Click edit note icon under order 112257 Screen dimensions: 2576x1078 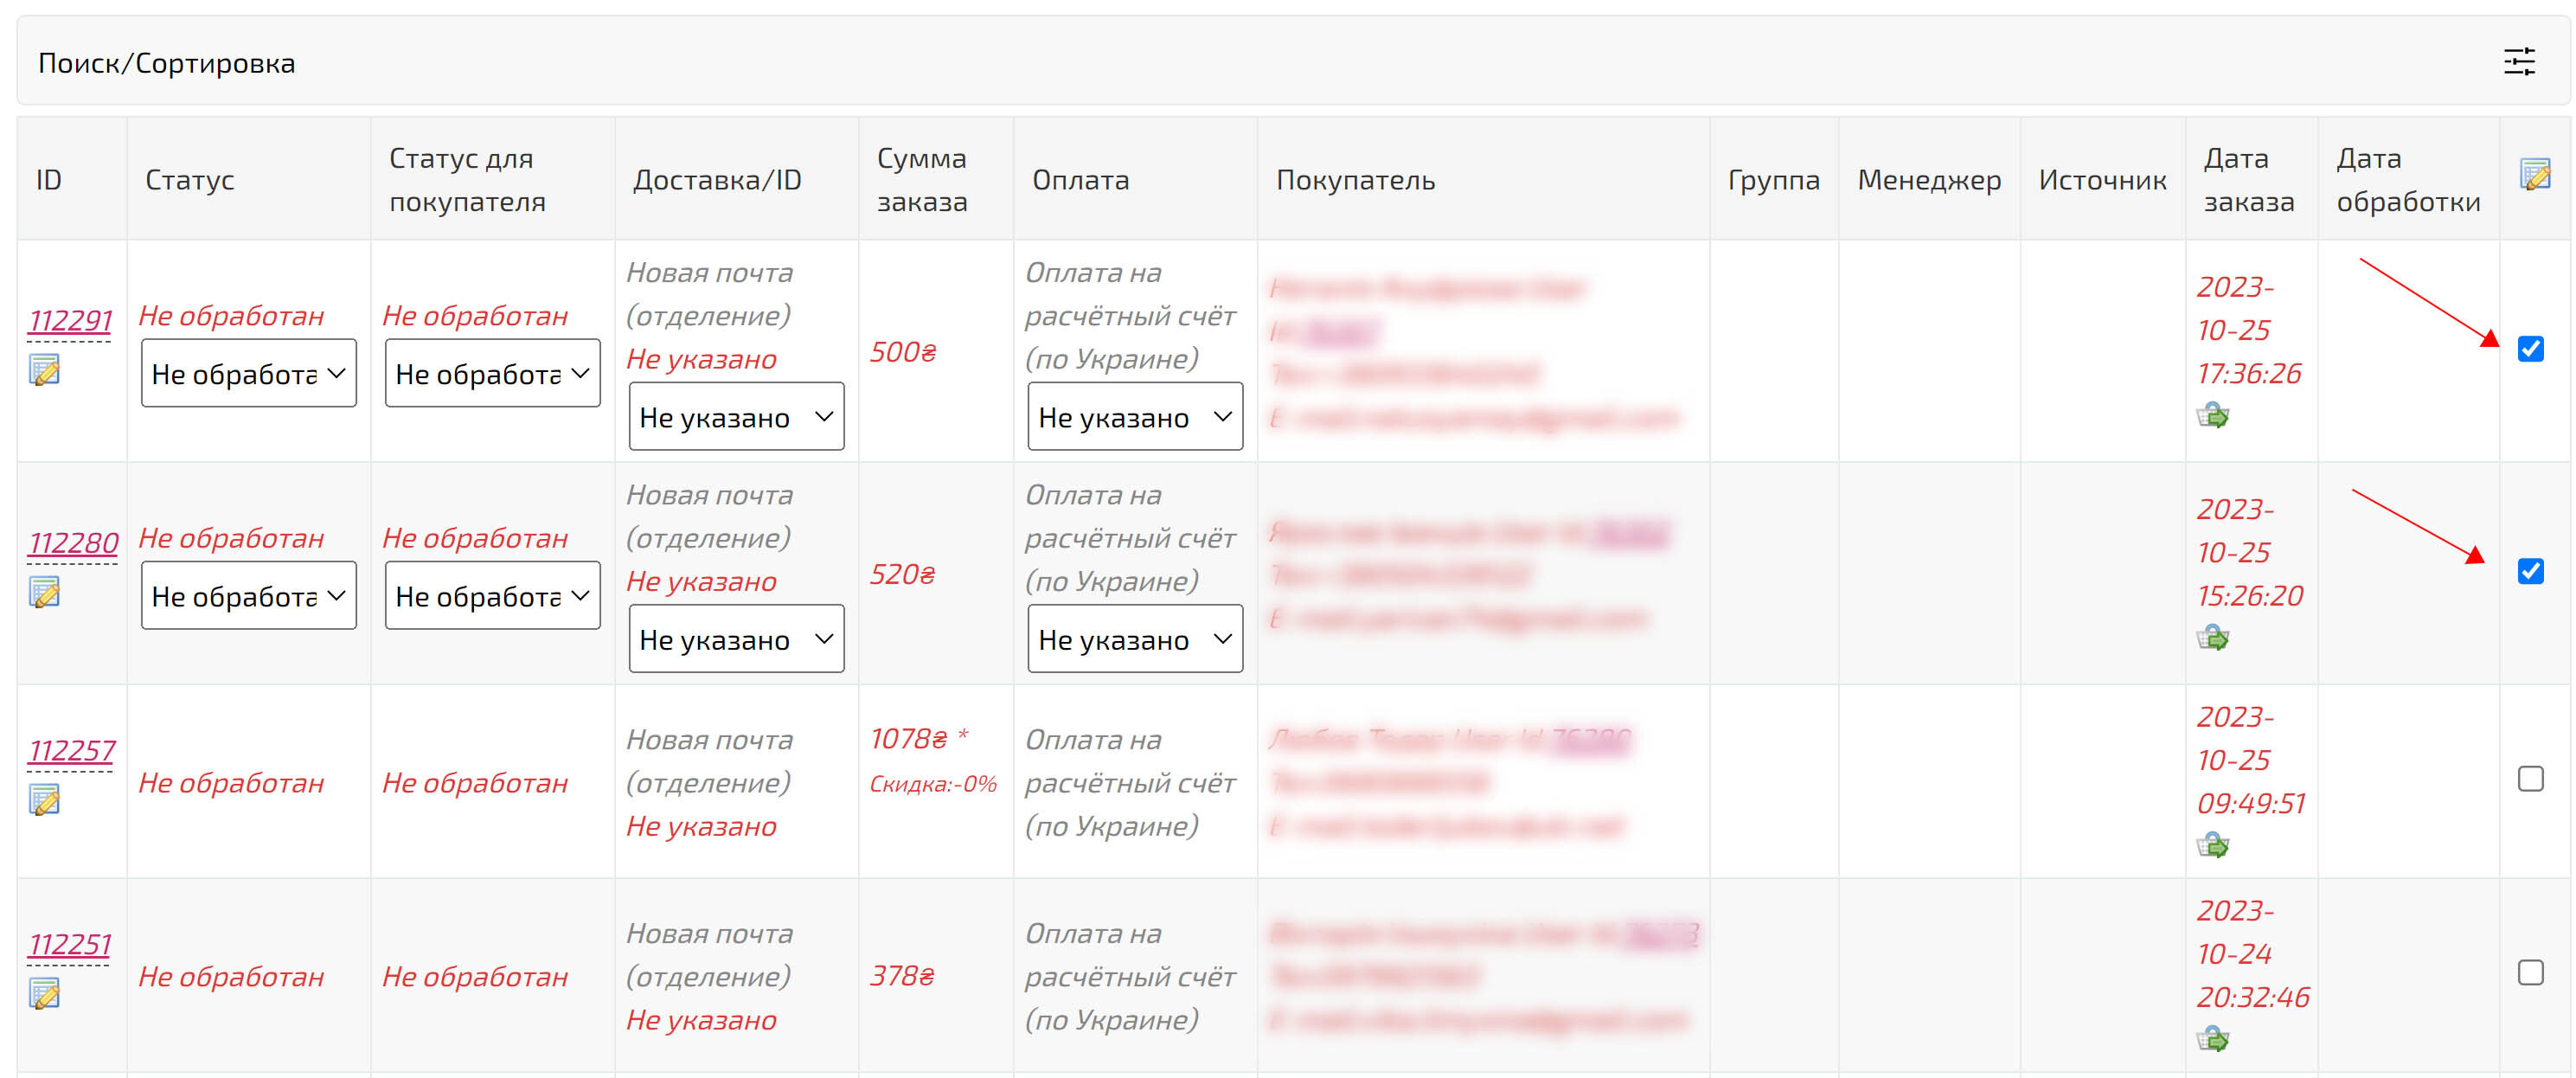[x=44, y=799]
